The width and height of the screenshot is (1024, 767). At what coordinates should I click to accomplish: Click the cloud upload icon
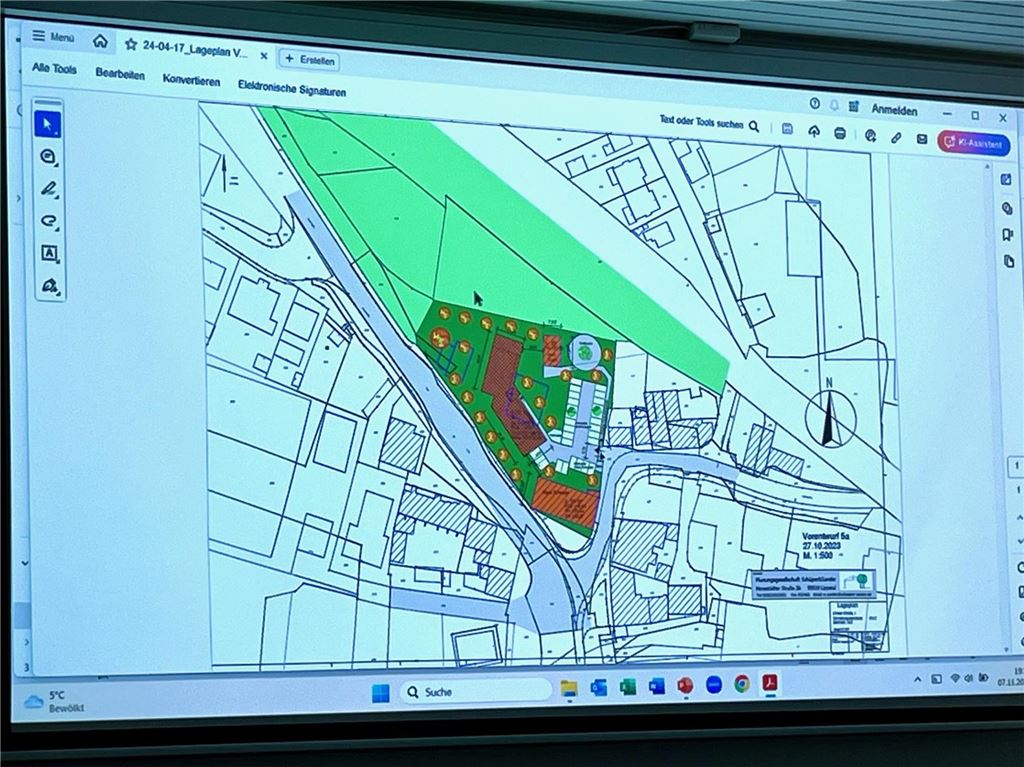tap(814, 131)
